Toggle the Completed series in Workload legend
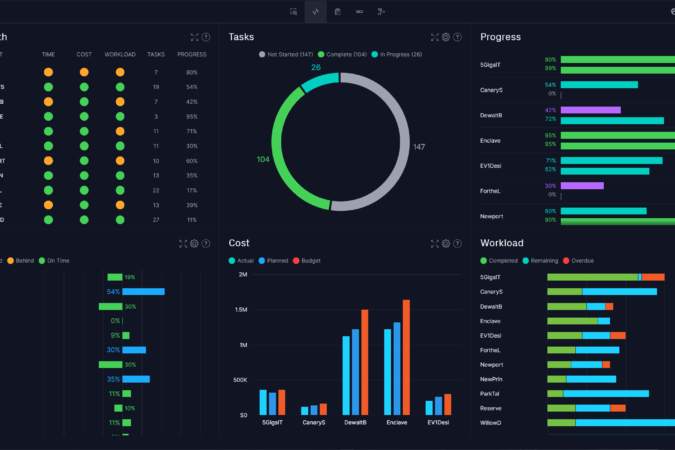 499,261
